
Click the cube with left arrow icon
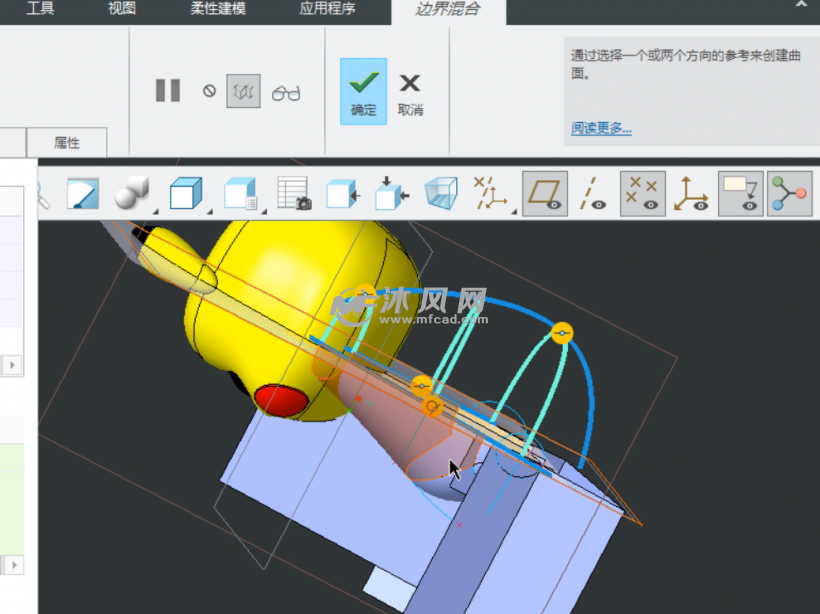click(x=344, y=194)
